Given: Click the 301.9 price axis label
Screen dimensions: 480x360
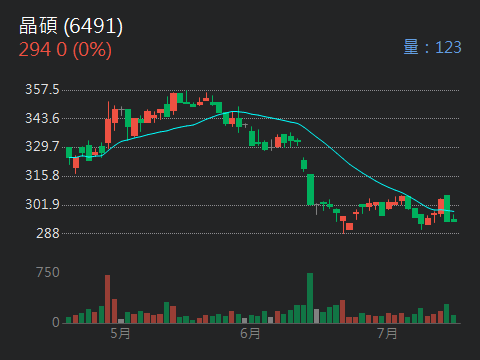Looking at the screenshot, I should pyautogui.click(x=42, y=204).
